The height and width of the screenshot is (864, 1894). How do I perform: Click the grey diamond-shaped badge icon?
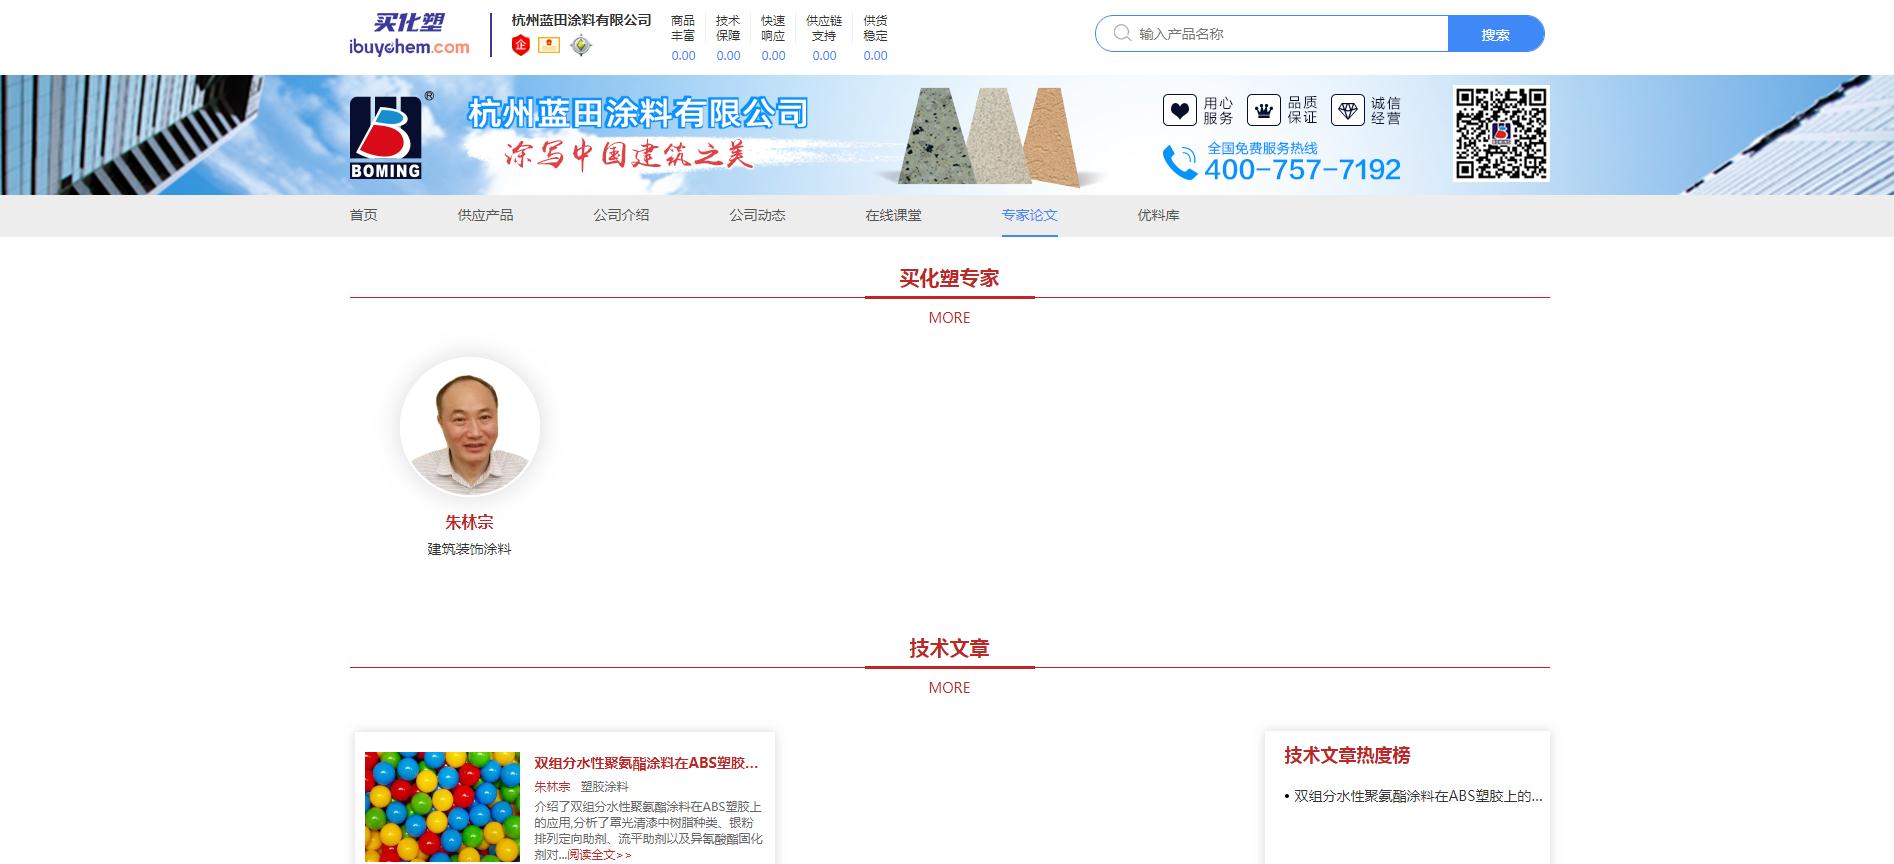point(581,45)
